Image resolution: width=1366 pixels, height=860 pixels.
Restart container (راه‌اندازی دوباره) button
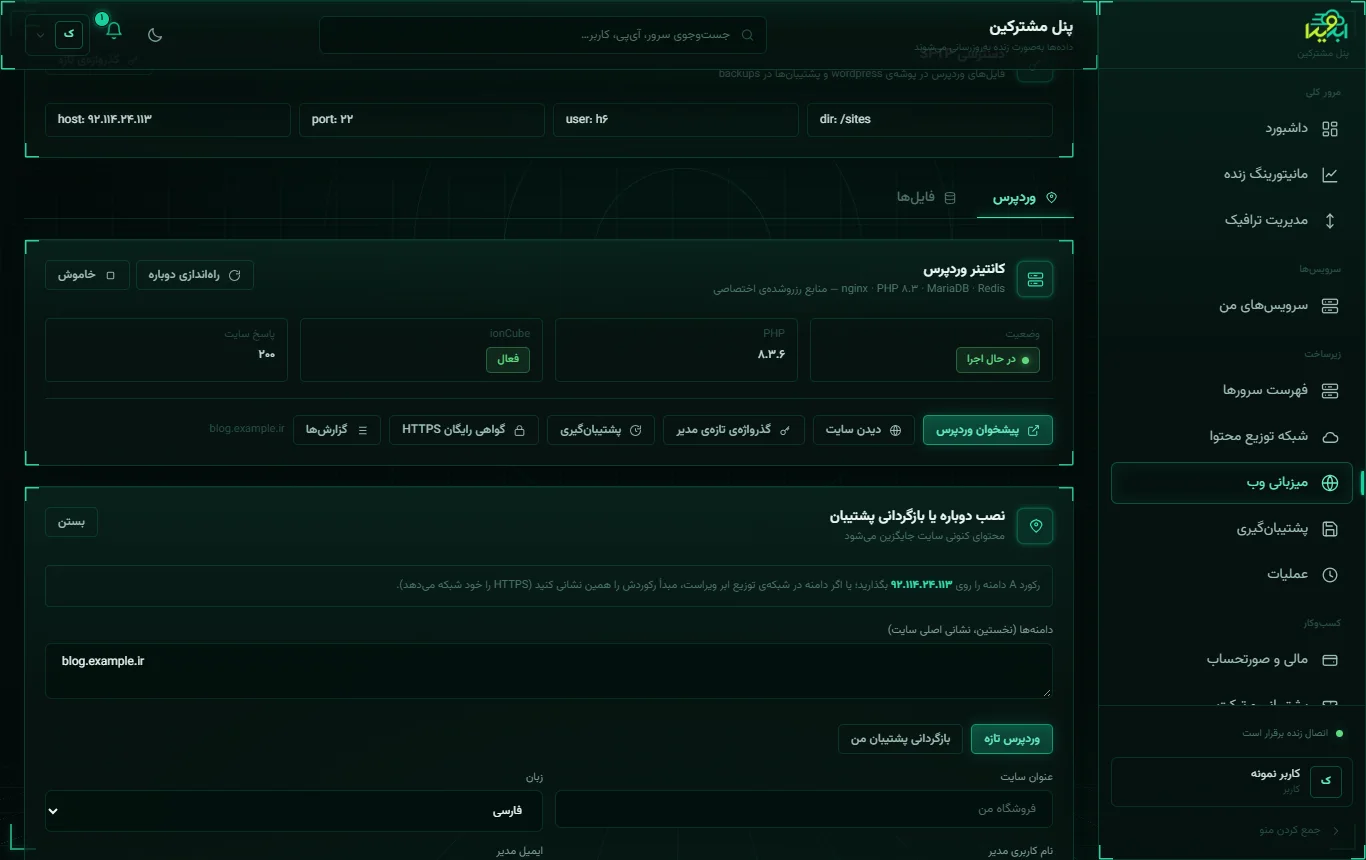coord(194,275)
